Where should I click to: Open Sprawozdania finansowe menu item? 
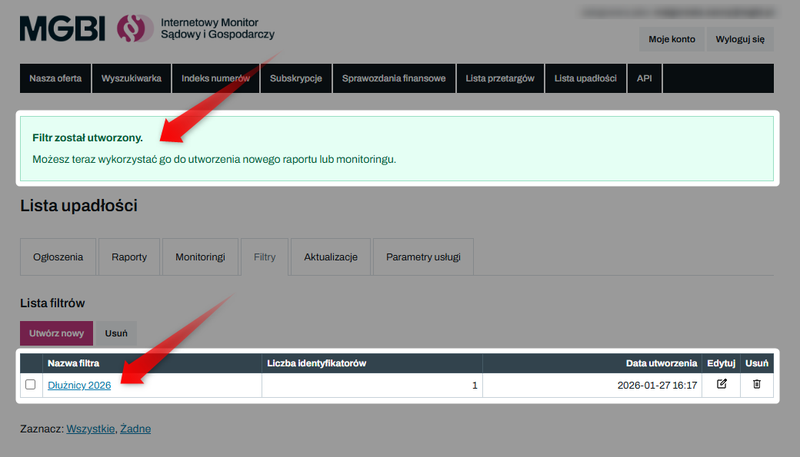pyautogui.click(x=394, y=79)
